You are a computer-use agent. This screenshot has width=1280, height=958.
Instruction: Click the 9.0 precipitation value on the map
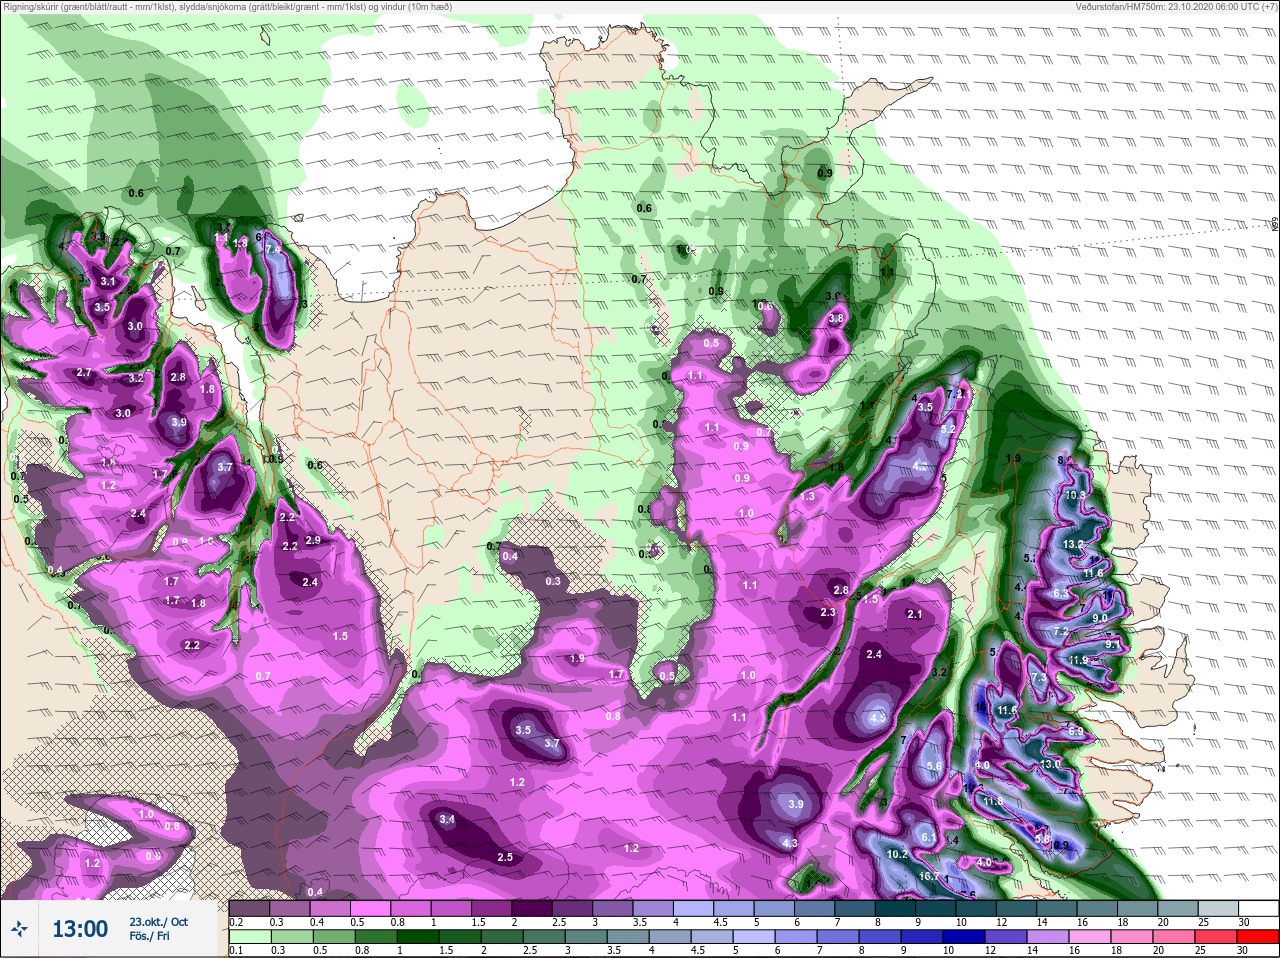tap(1100, 618)
